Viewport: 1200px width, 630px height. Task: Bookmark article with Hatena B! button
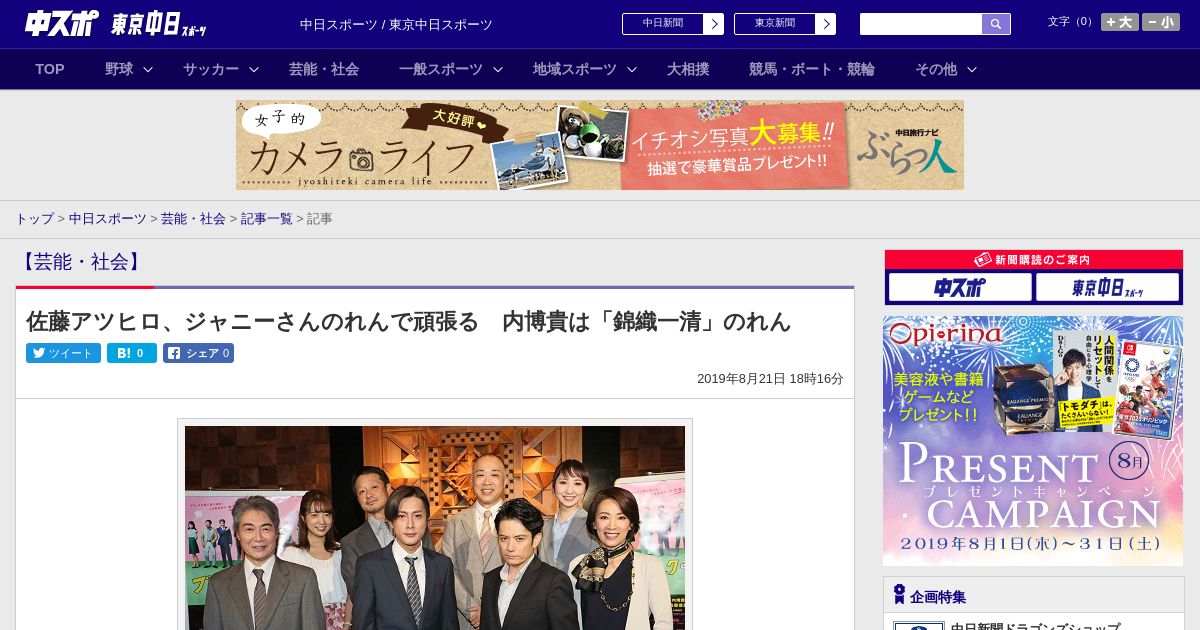click(x=132, y=353)
